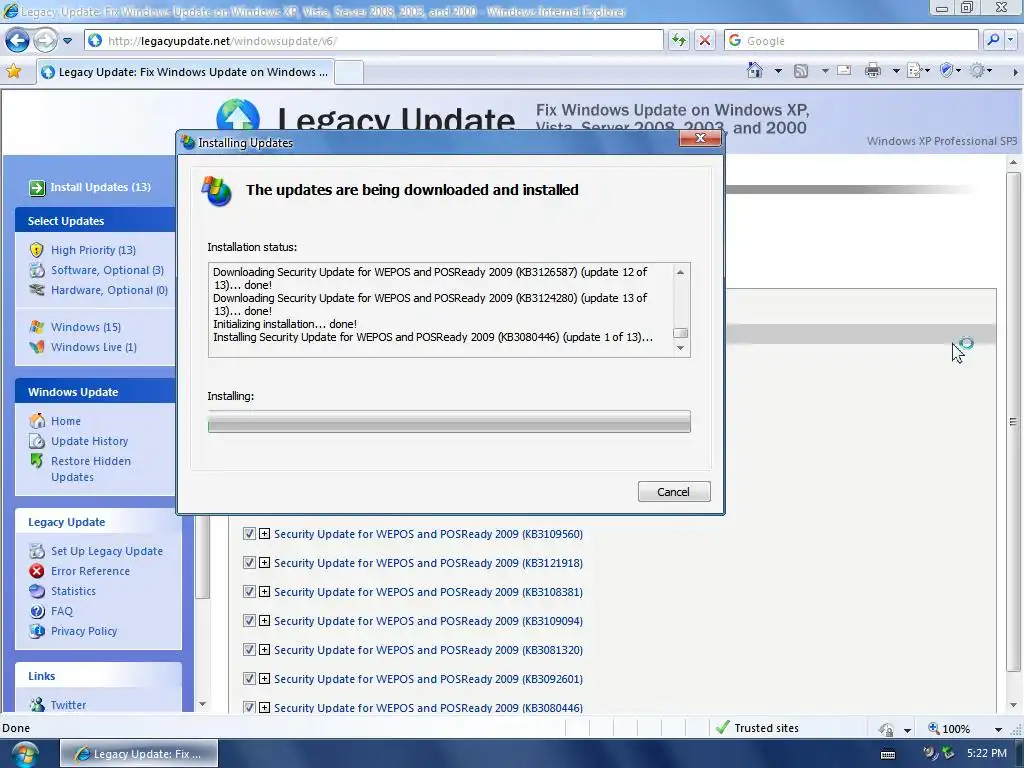This screenshot has height=768, width=1024.
Task: Open Windows Live (1) product filter
Action: click(93, 347)
